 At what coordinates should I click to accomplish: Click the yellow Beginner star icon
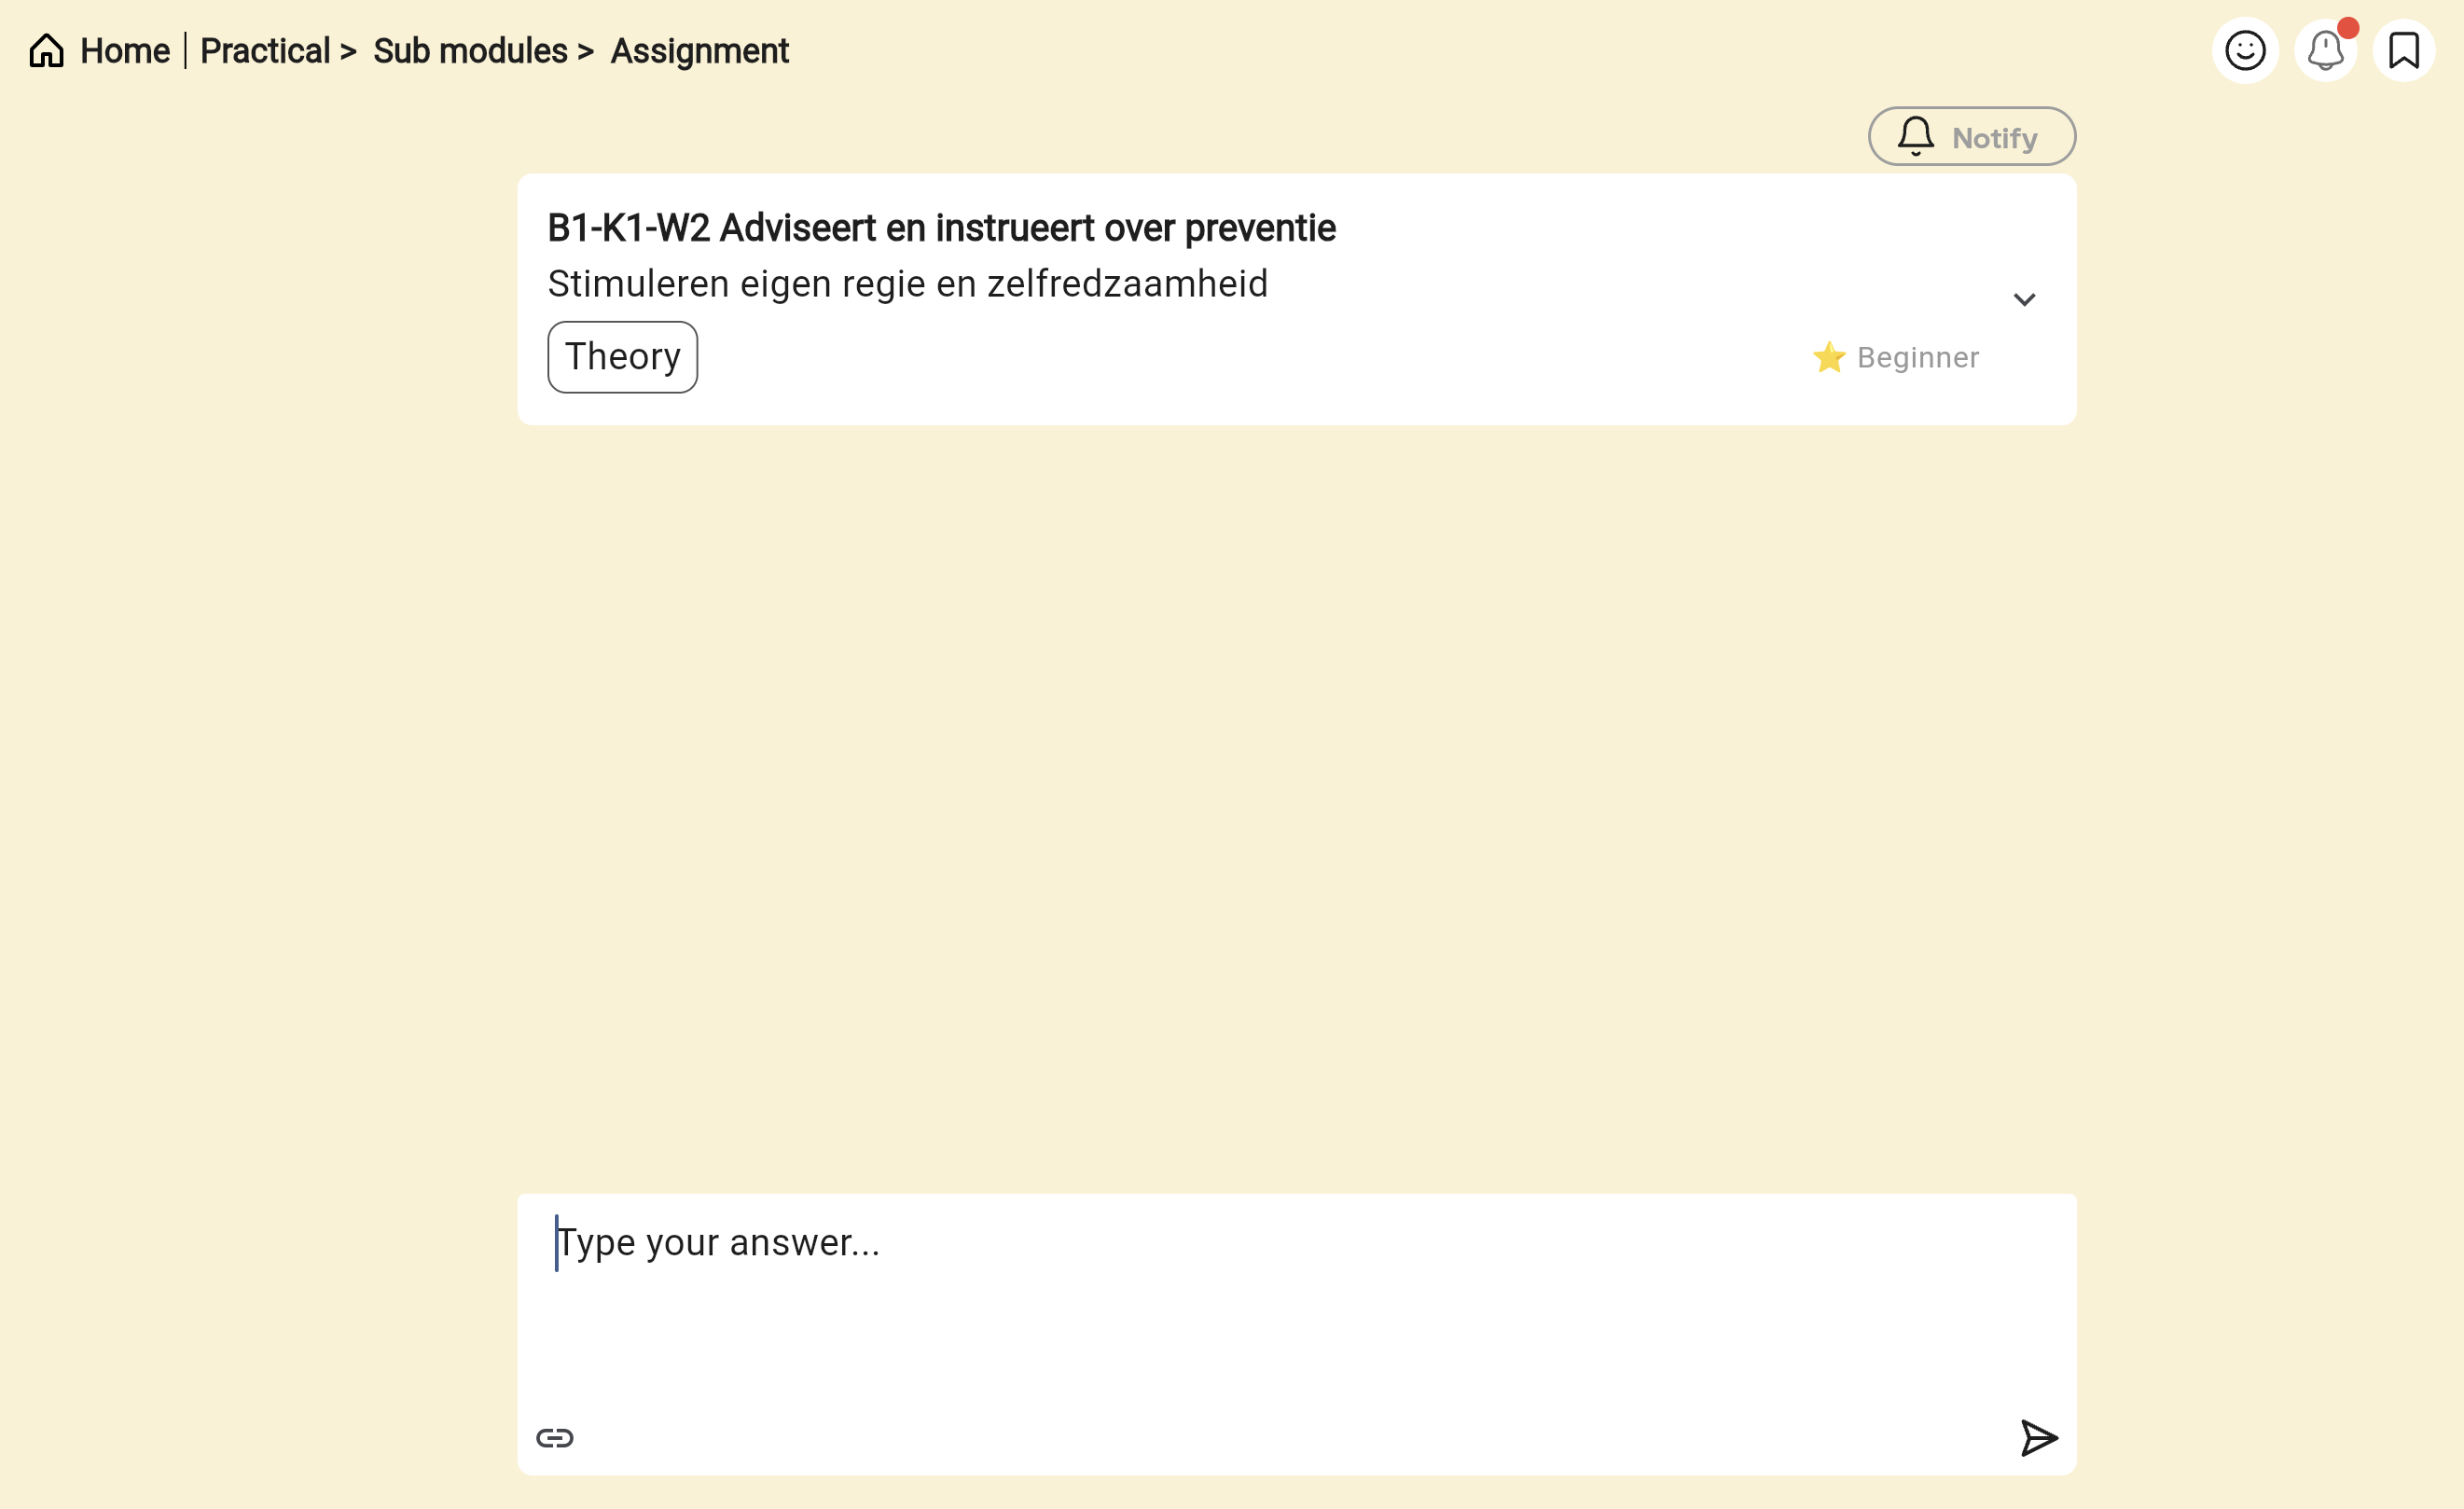coord(1828,357)
